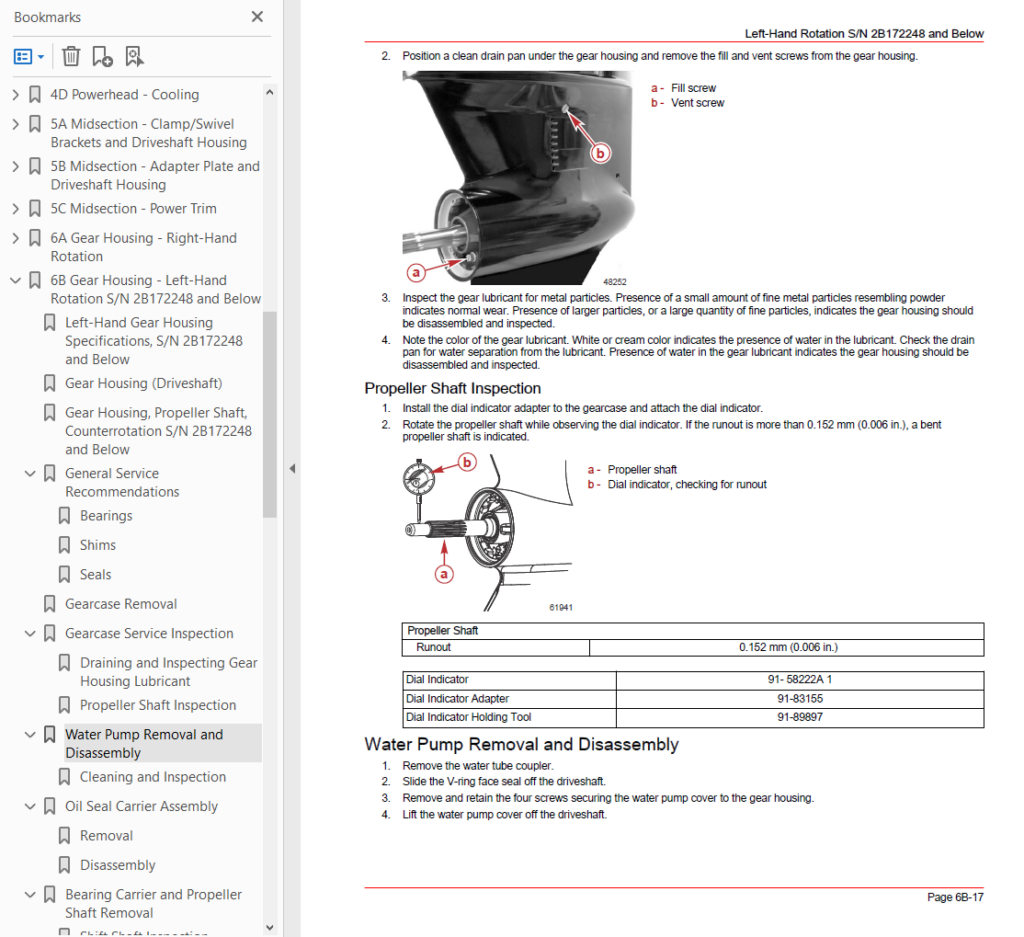This screenshot has width=1024, height=937.
Task: Click the '91-89897' table cell
Action: point(800,717)
